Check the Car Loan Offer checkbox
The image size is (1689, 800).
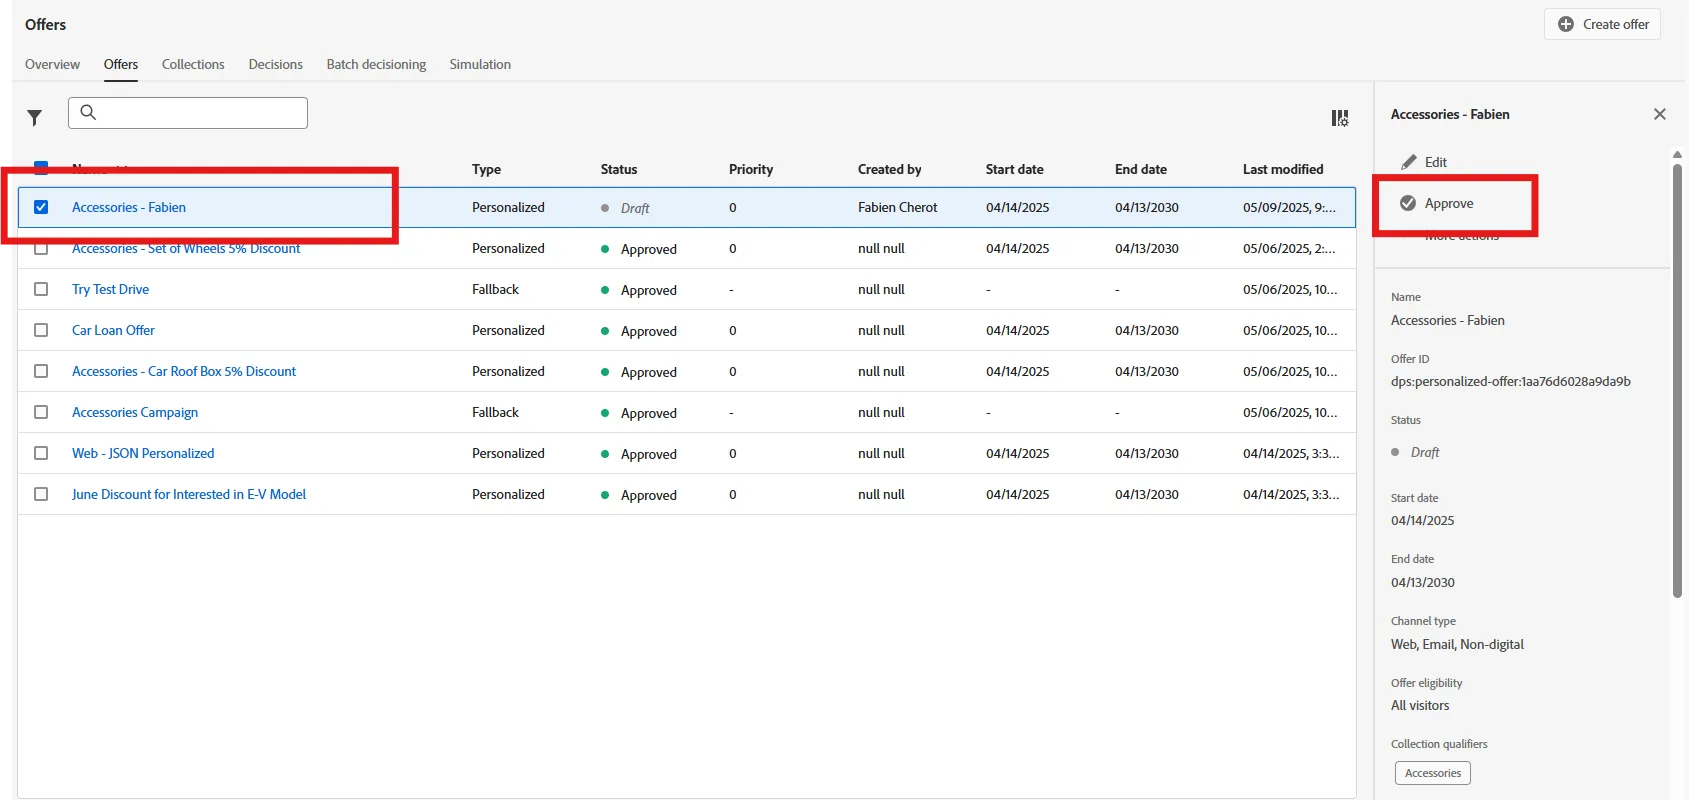pyautogui.click(x=41, y=330)
